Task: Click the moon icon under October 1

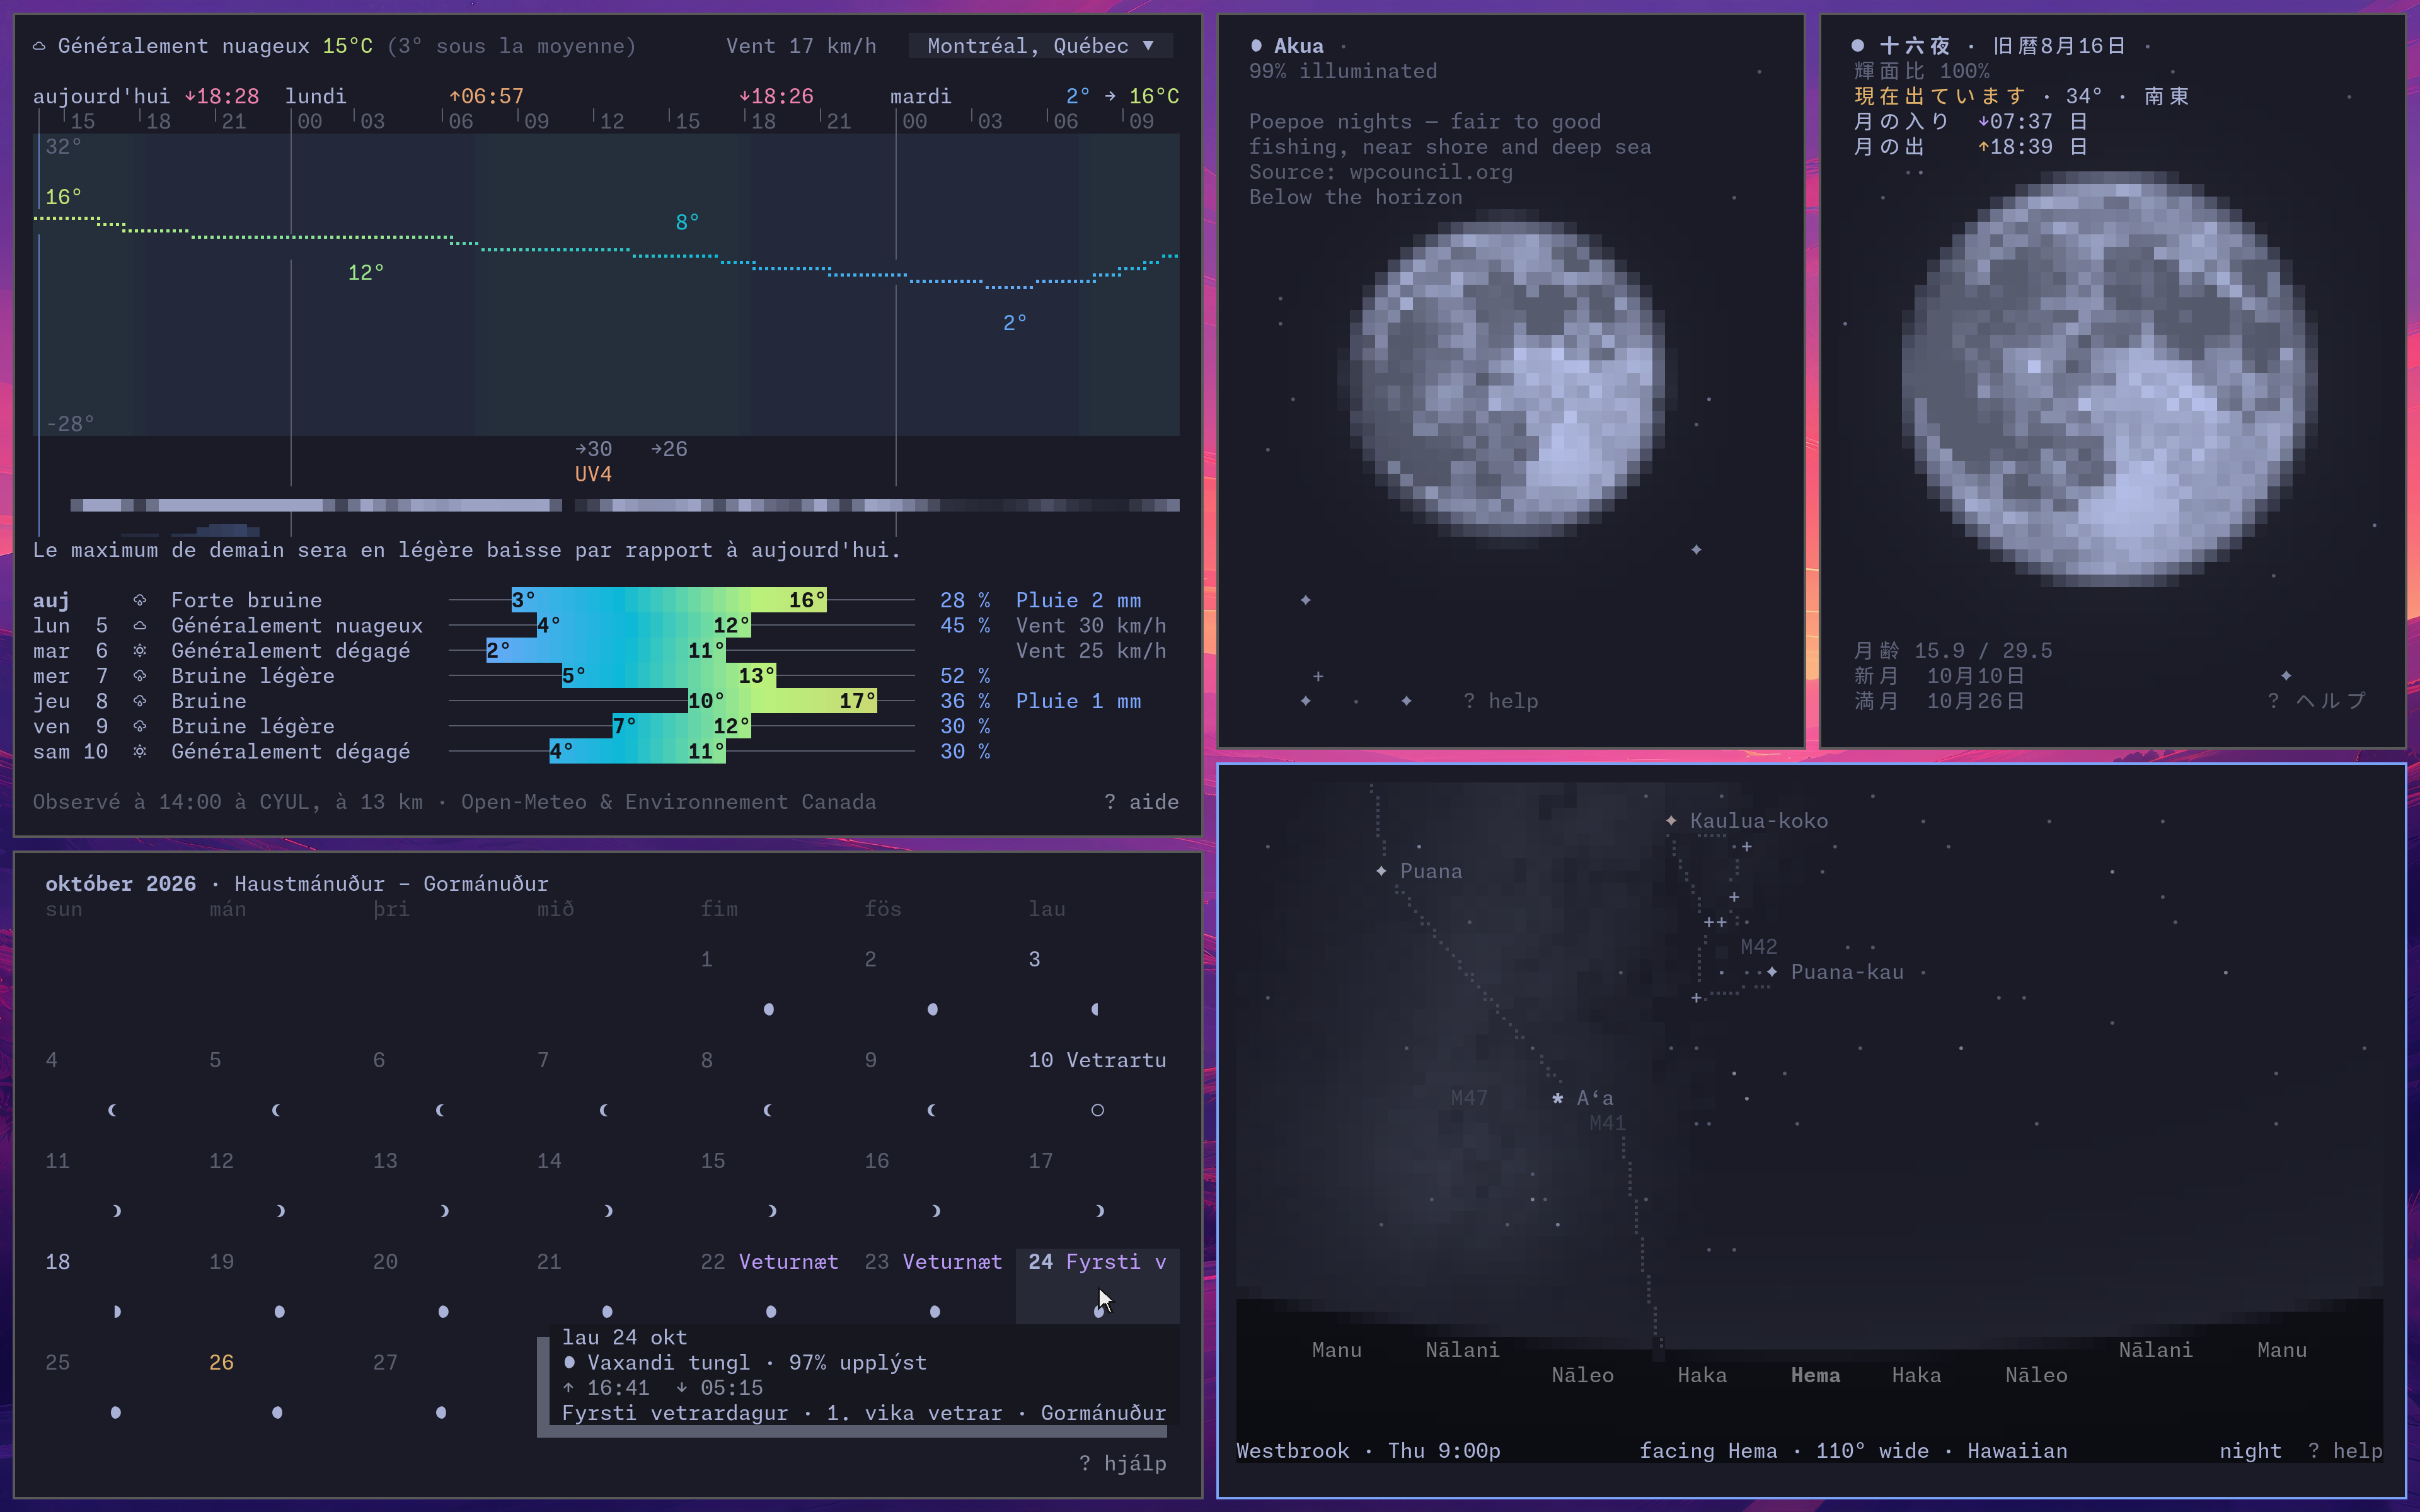Action: point(768,1010)
